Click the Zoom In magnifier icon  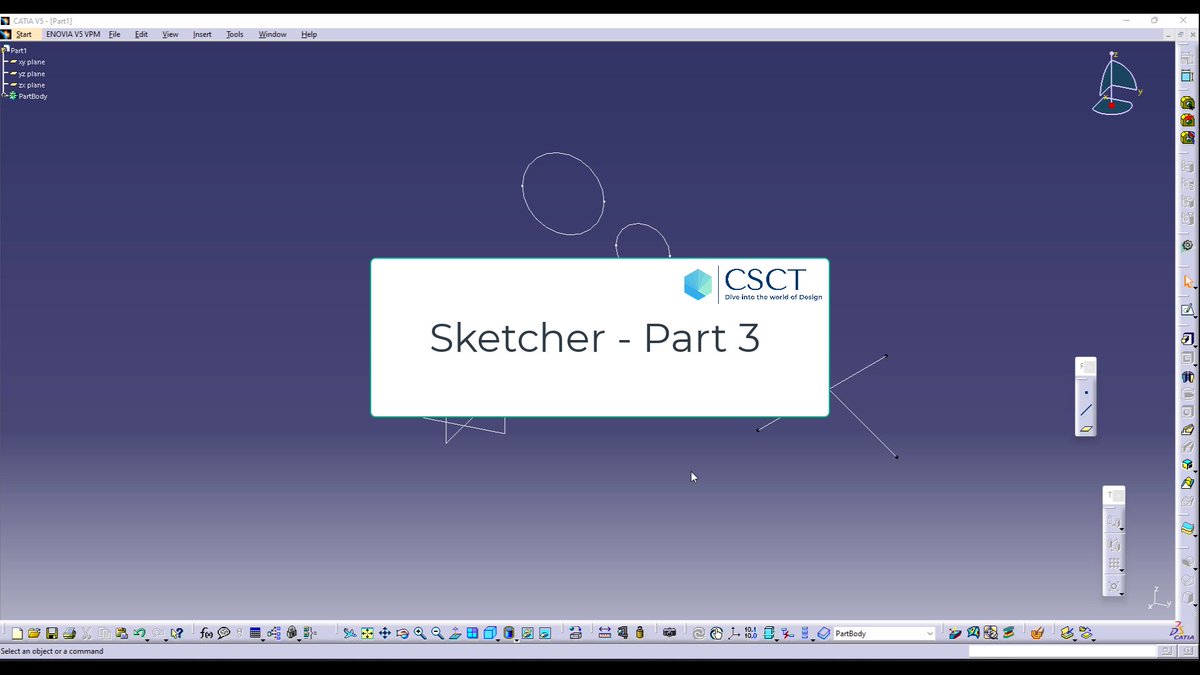click(420, 633)
